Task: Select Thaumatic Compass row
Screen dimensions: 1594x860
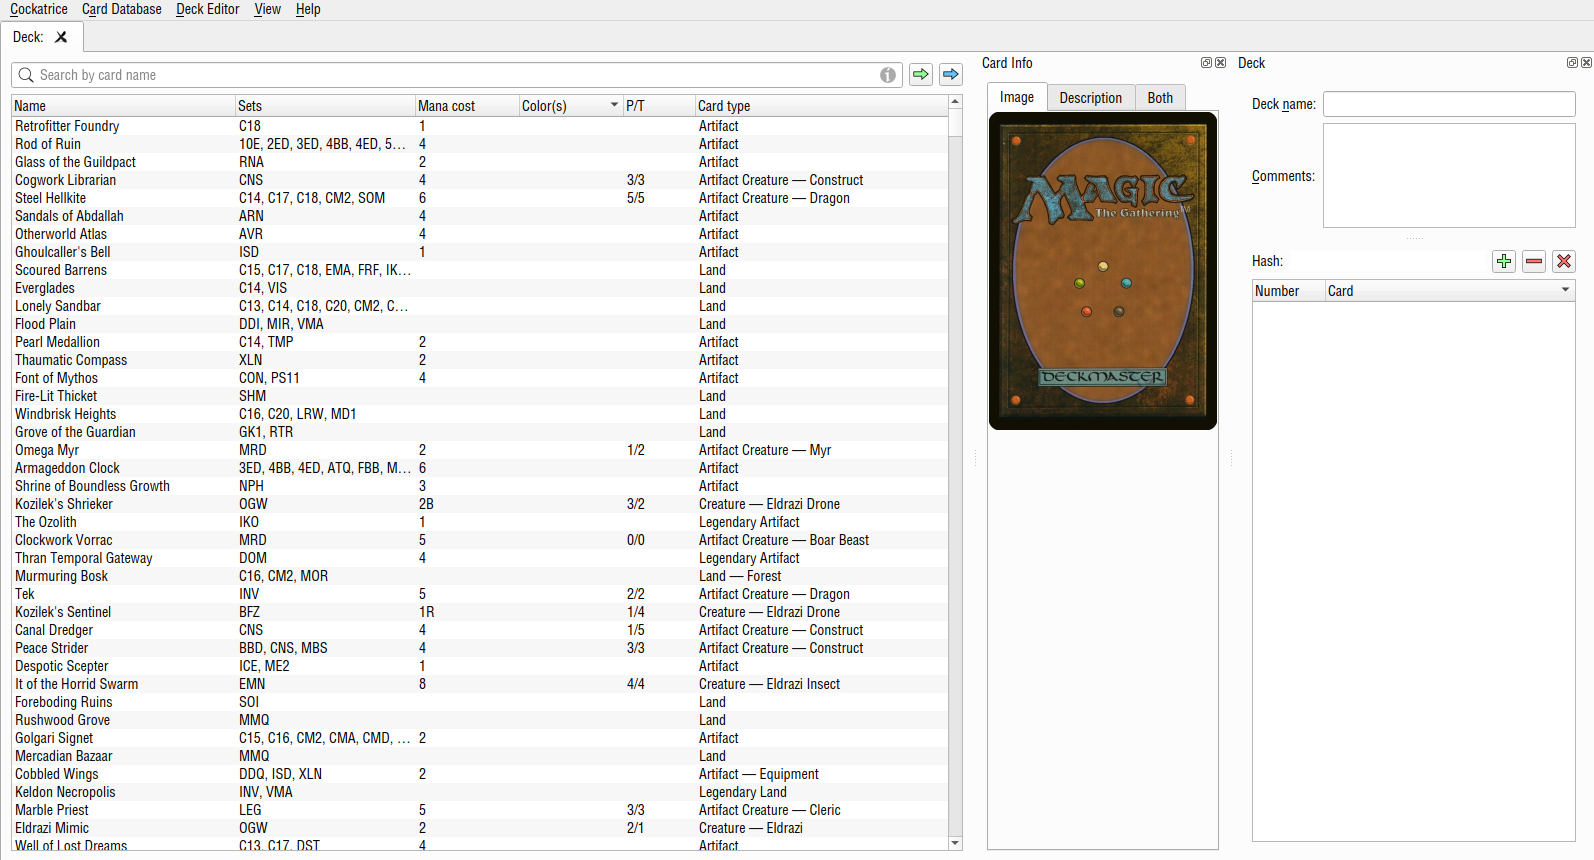Action: [x=480, y=360]
